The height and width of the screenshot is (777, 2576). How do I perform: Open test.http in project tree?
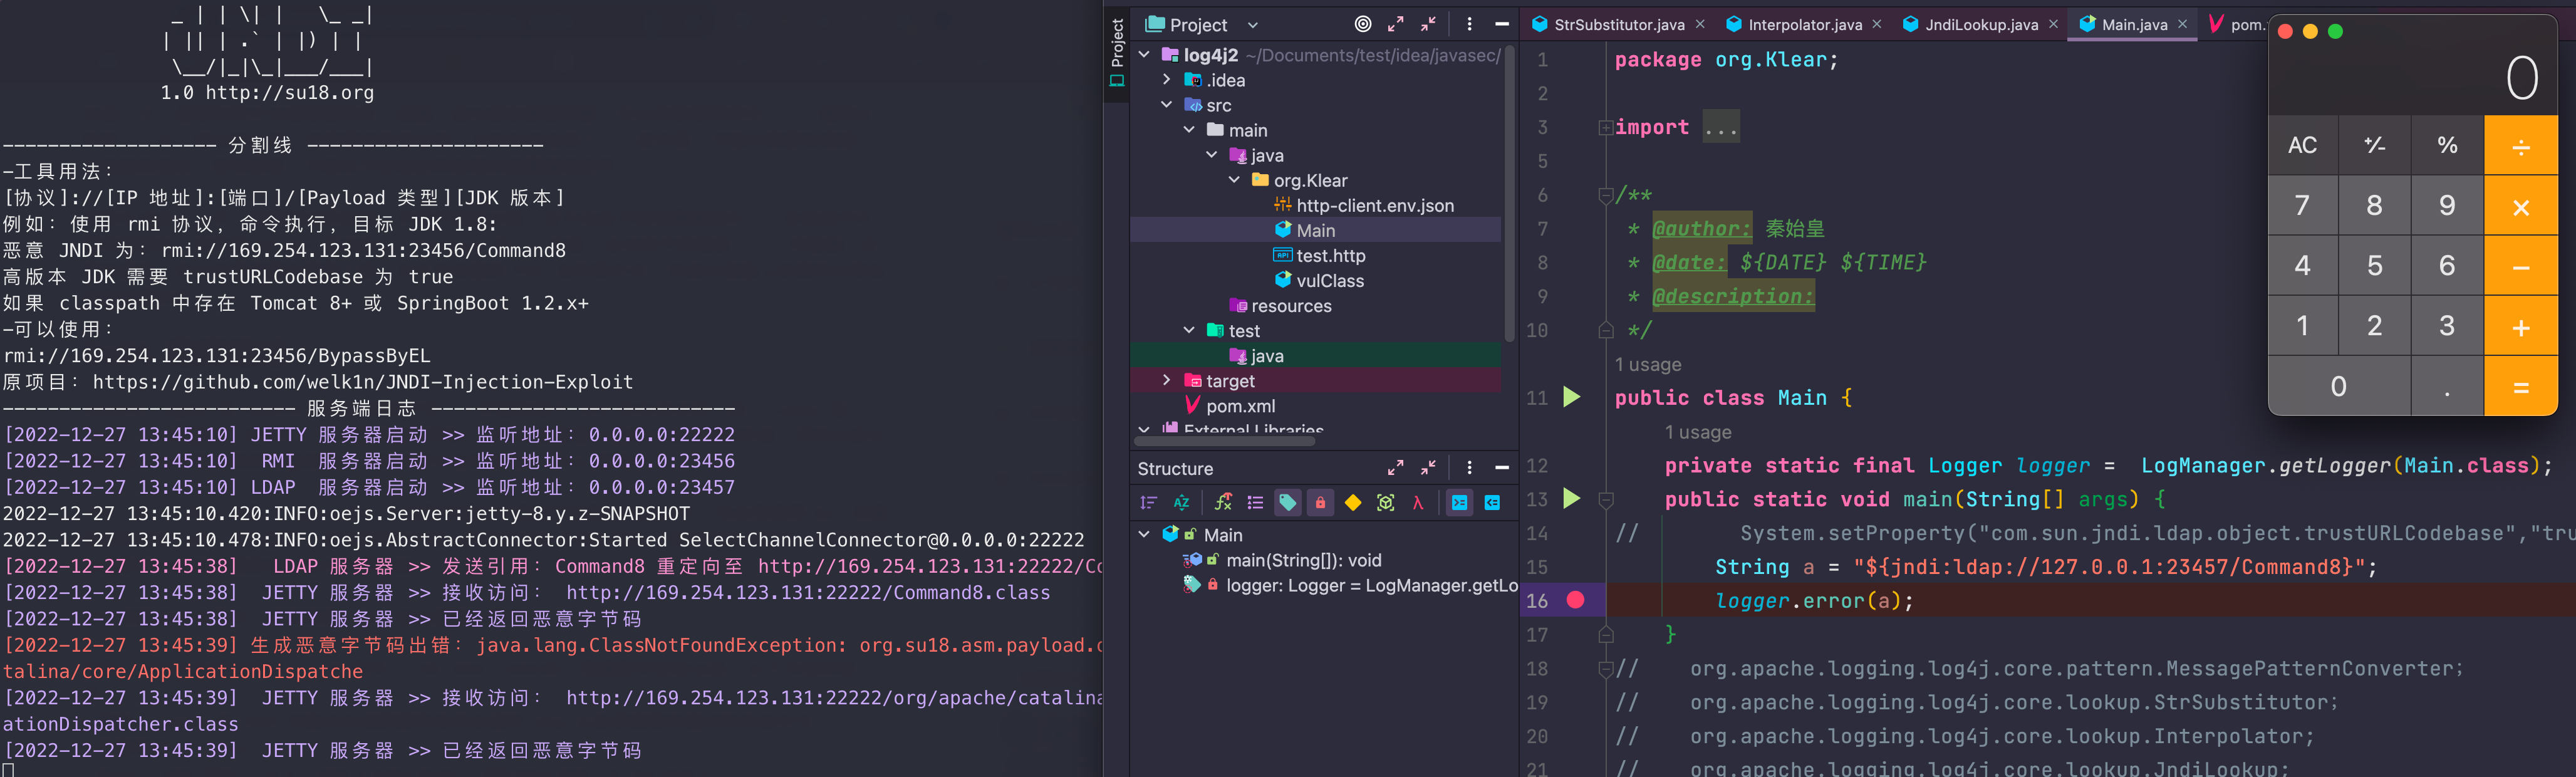coord(1319,255)
